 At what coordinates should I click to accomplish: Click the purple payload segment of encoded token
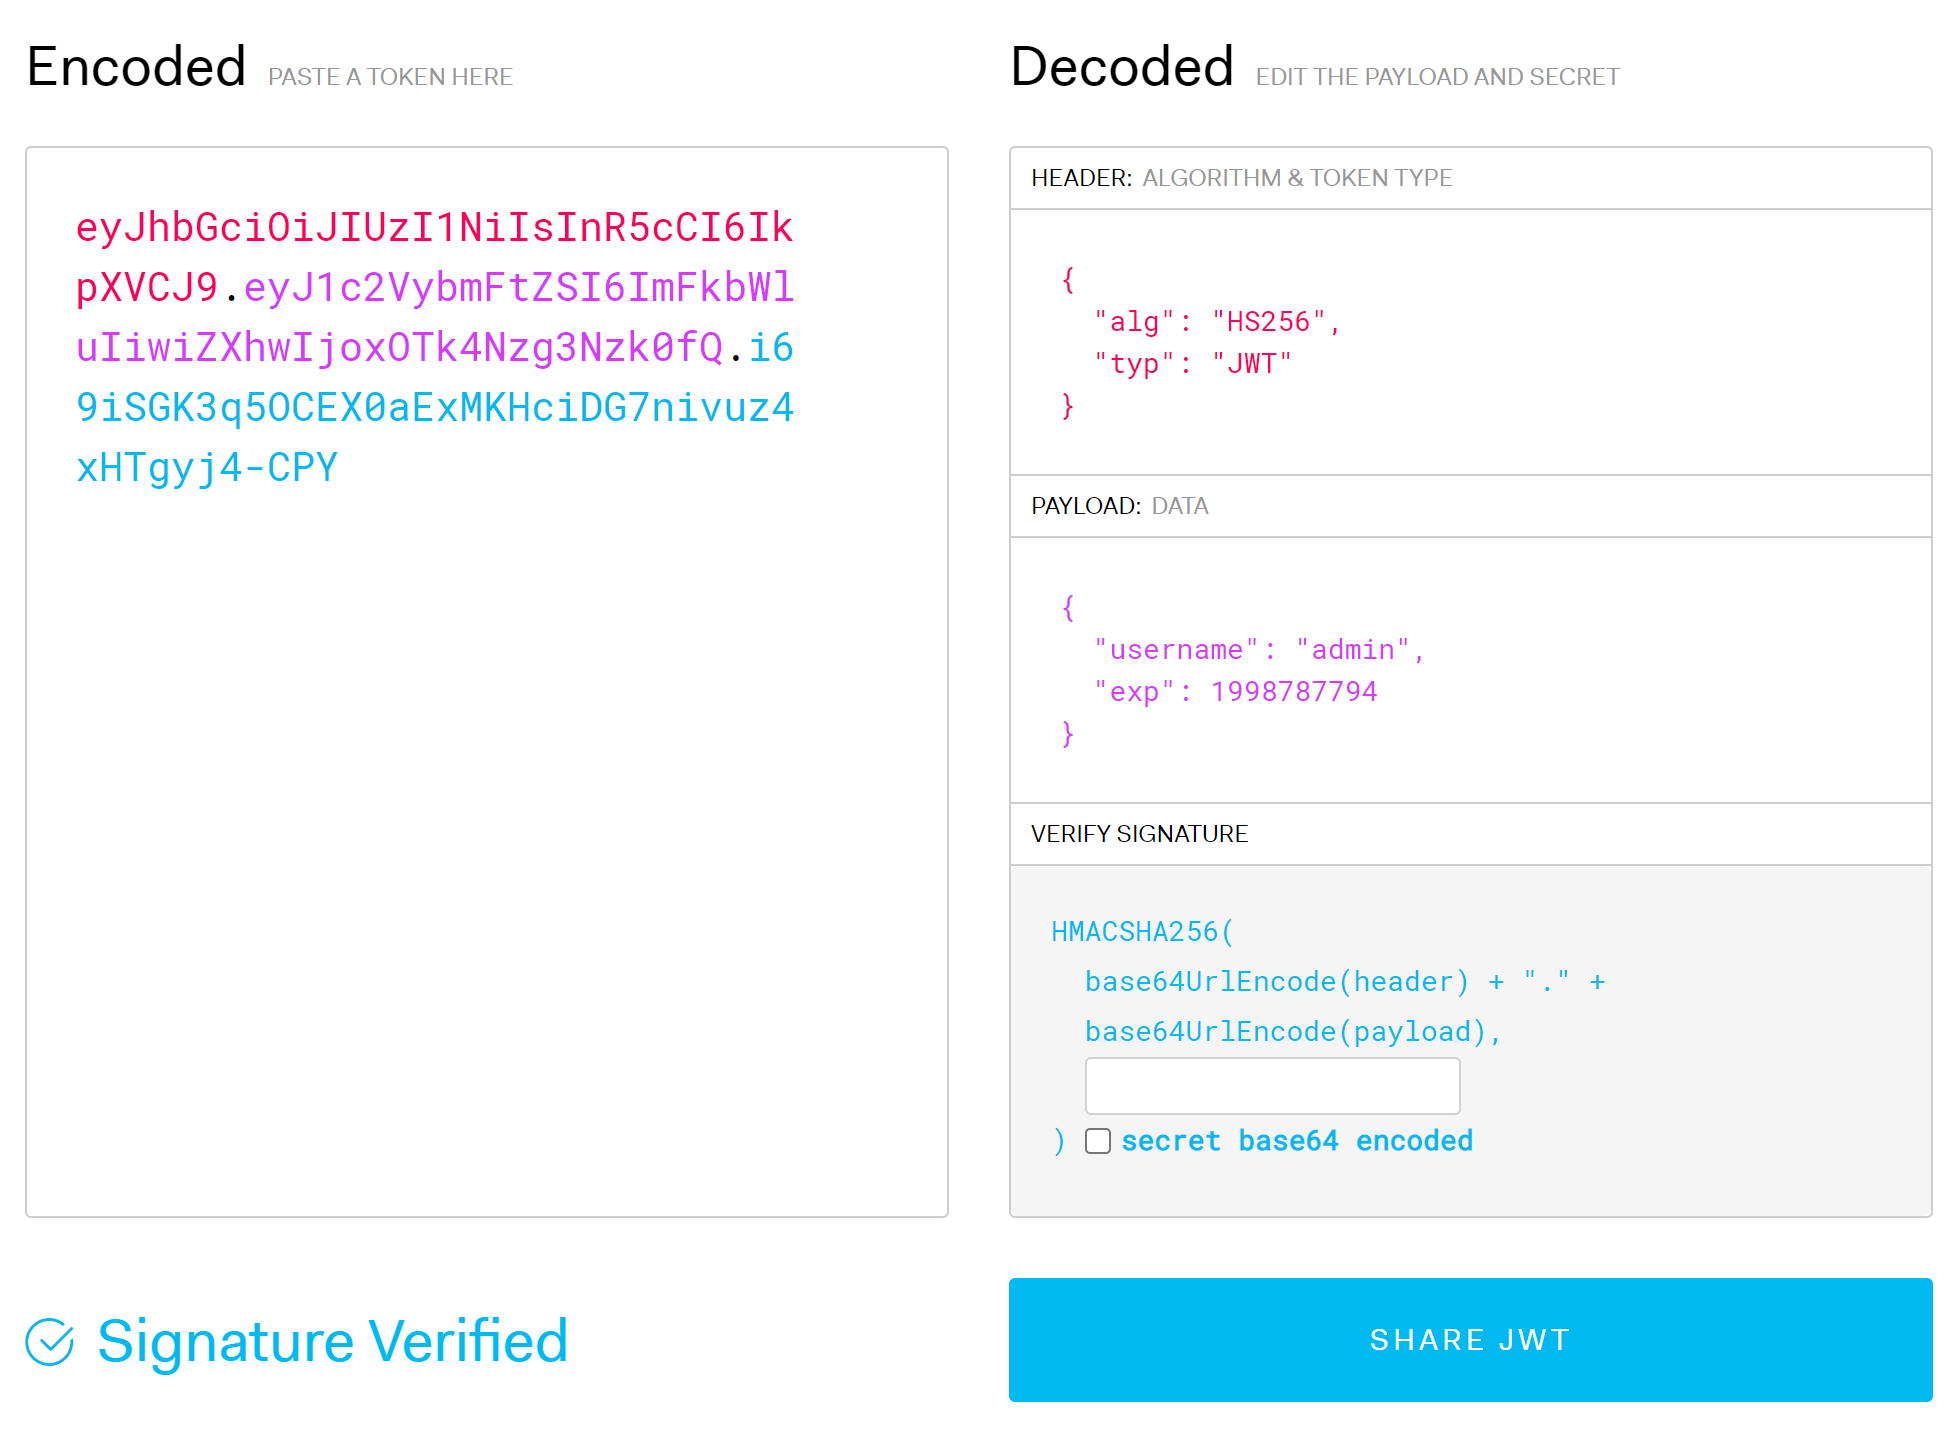point(517,288)
